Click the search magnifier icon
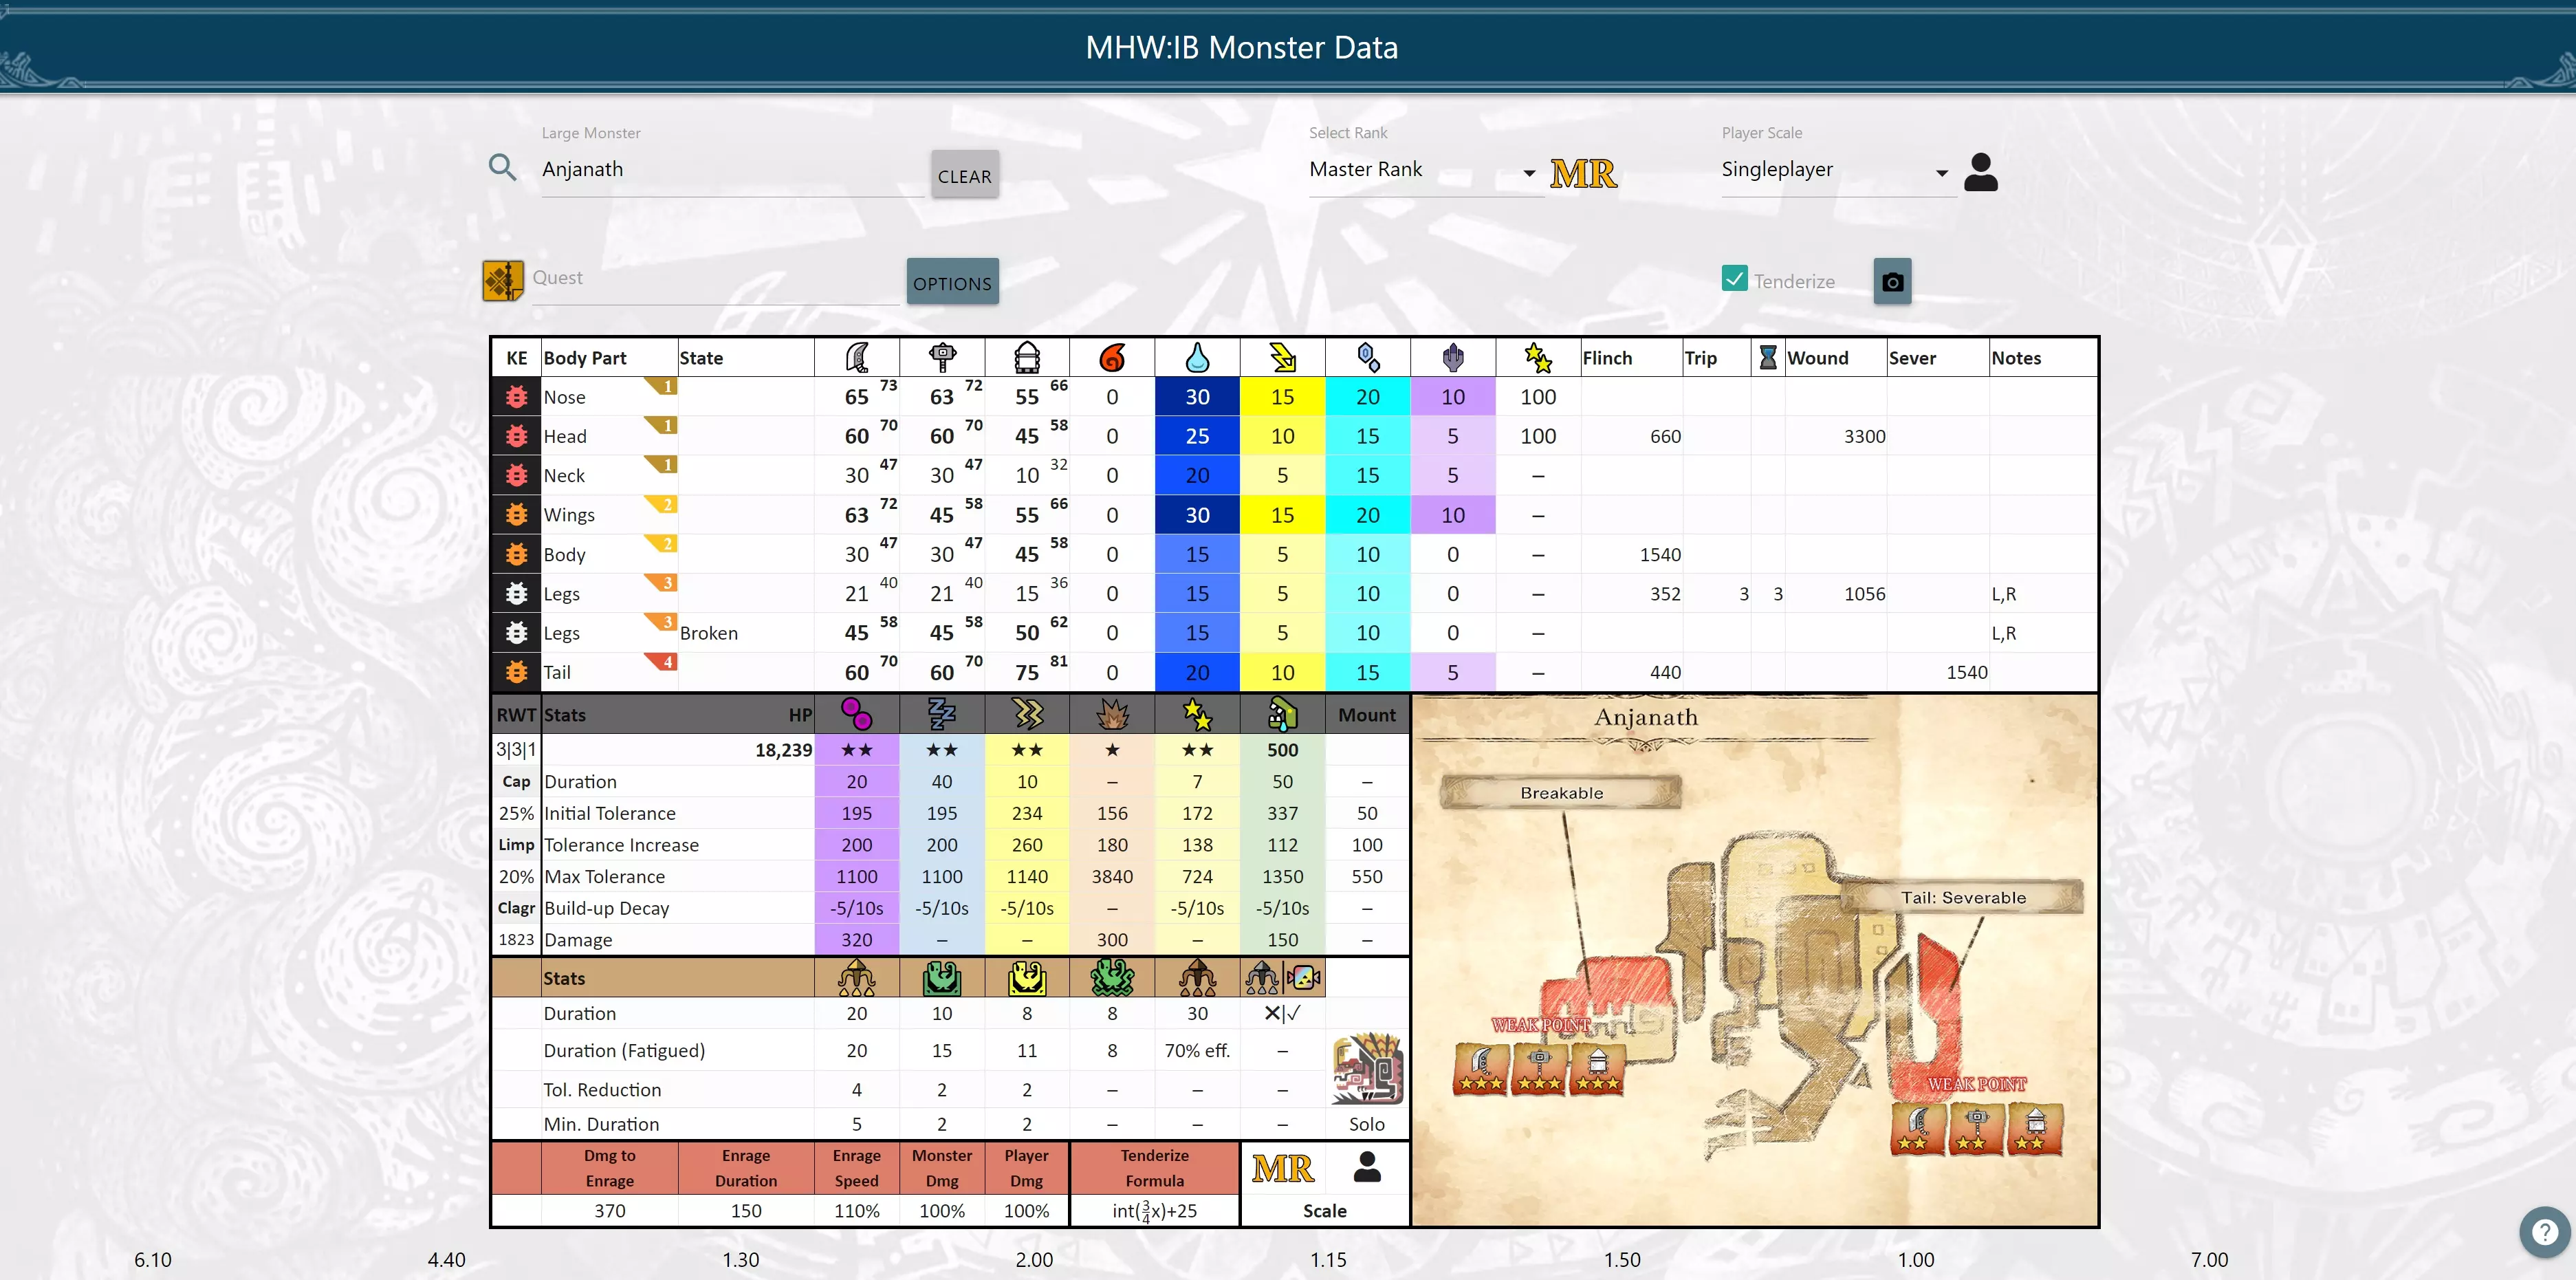Image resolution: width=2576 pixels, height=1280 pixels. (x=503, y=168)
